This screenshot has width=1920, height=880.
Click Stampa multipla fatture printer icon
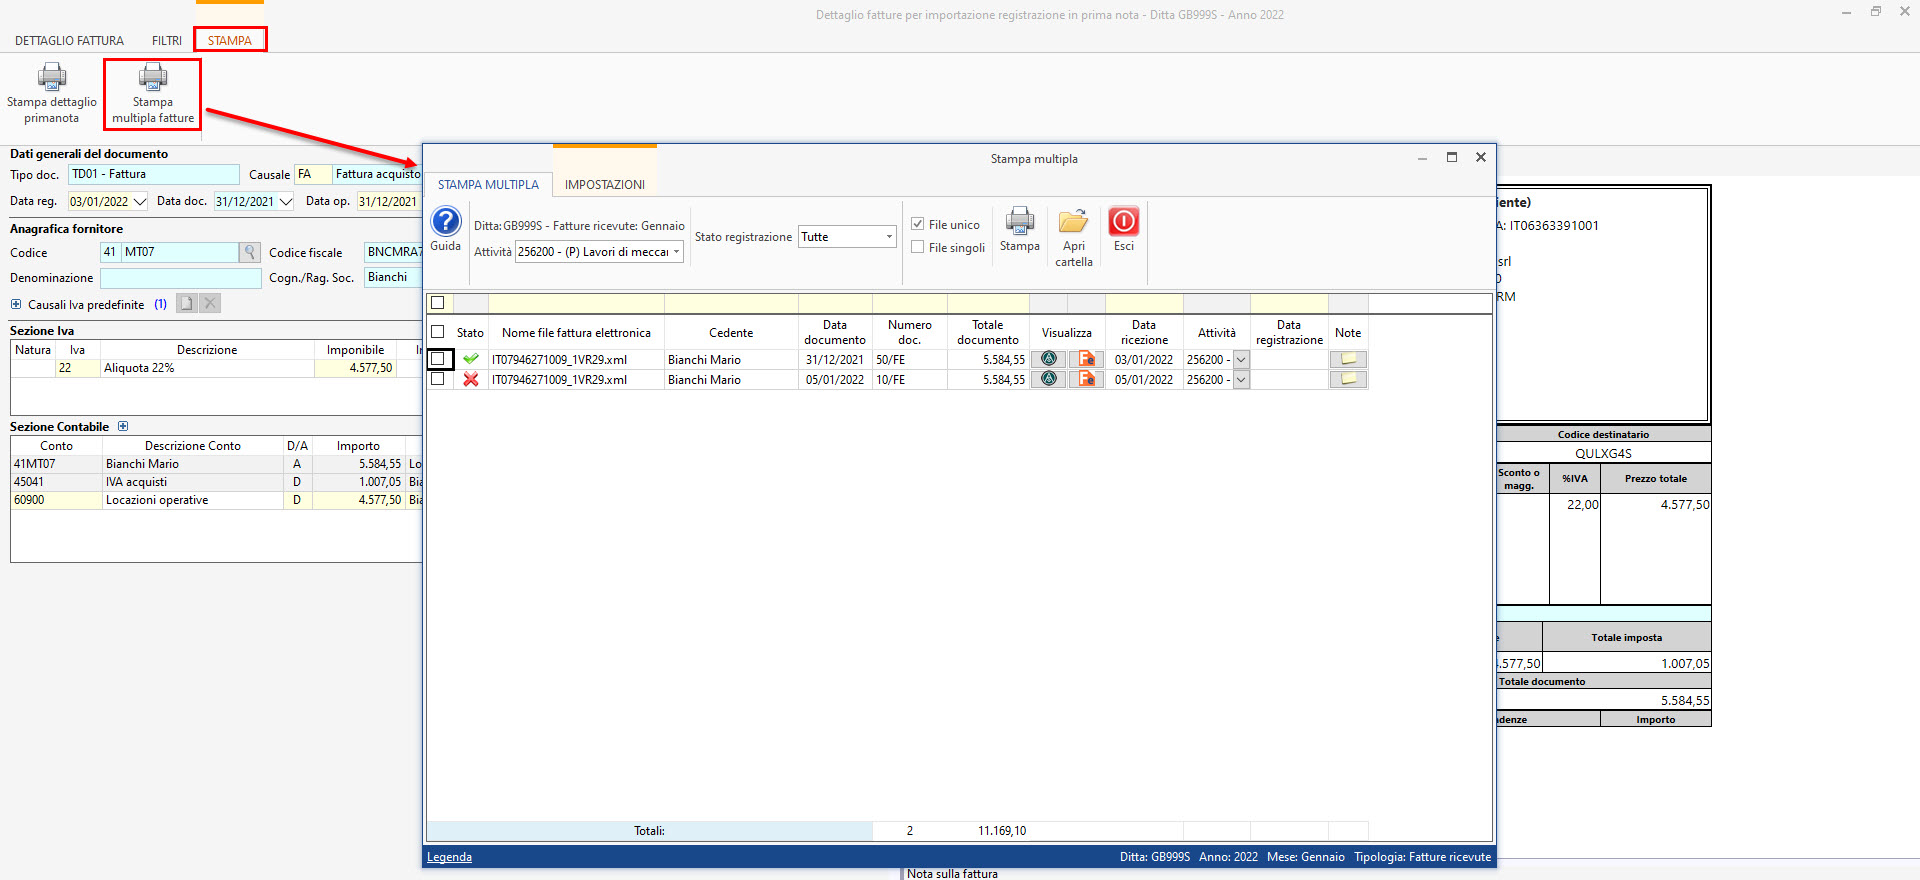point(153,79)
